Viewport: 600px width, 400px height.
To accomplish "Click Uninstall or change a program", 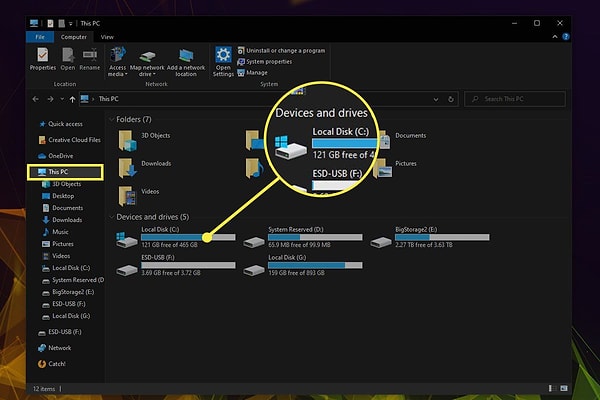I will coord(281,51).
